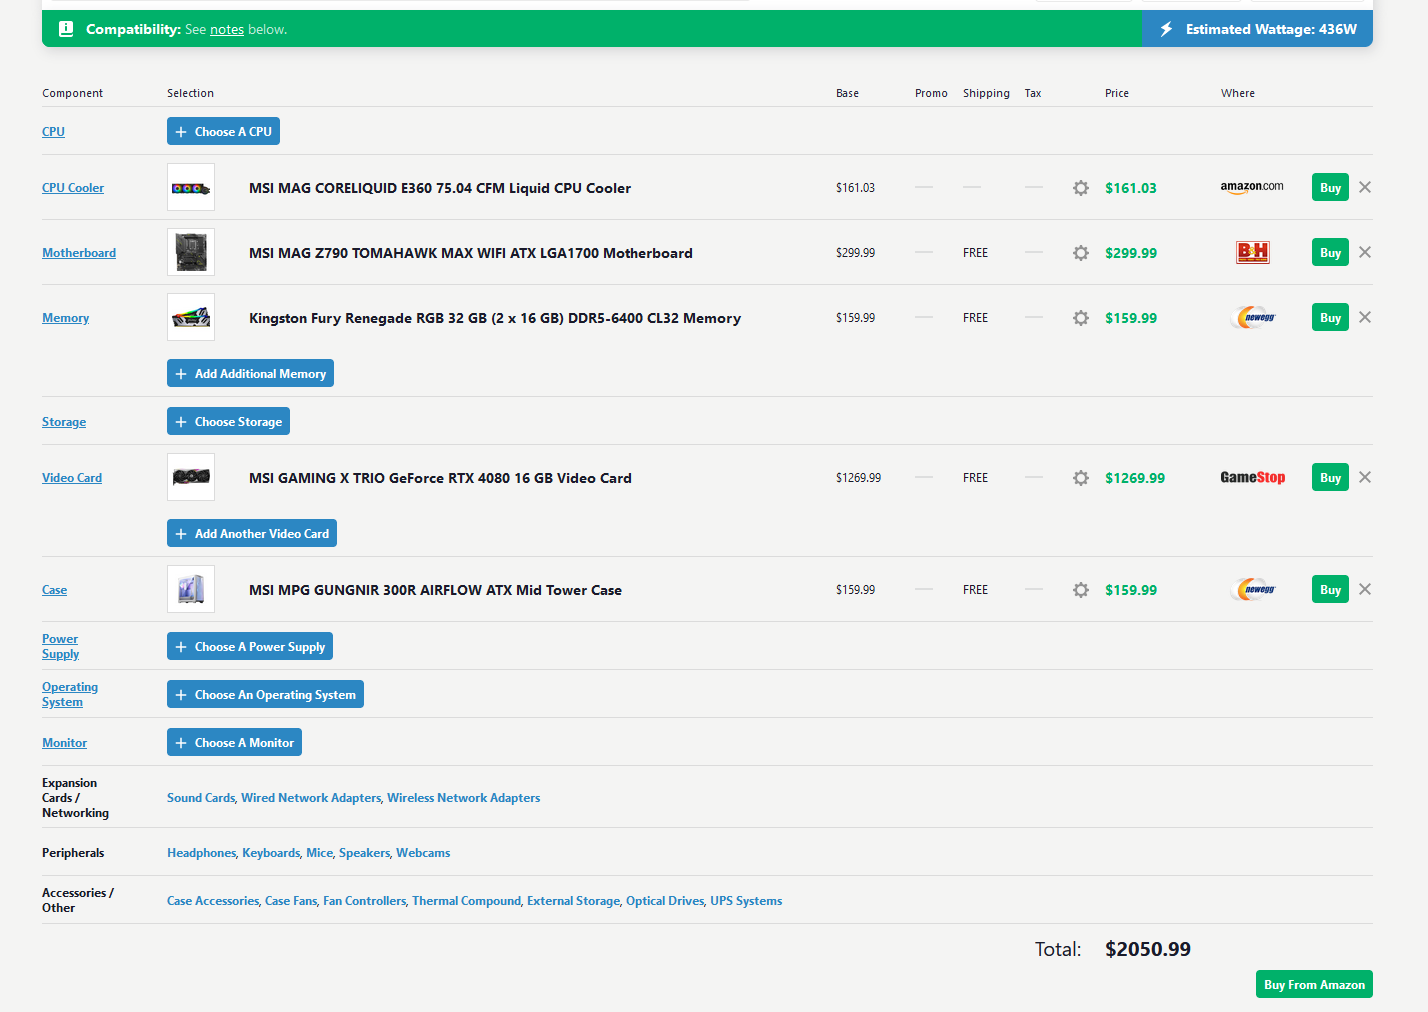Image resolution: width=1428 pixels, height=1012 pixels.
Task: Open compatibility notes link
Action: coord(227,30)
